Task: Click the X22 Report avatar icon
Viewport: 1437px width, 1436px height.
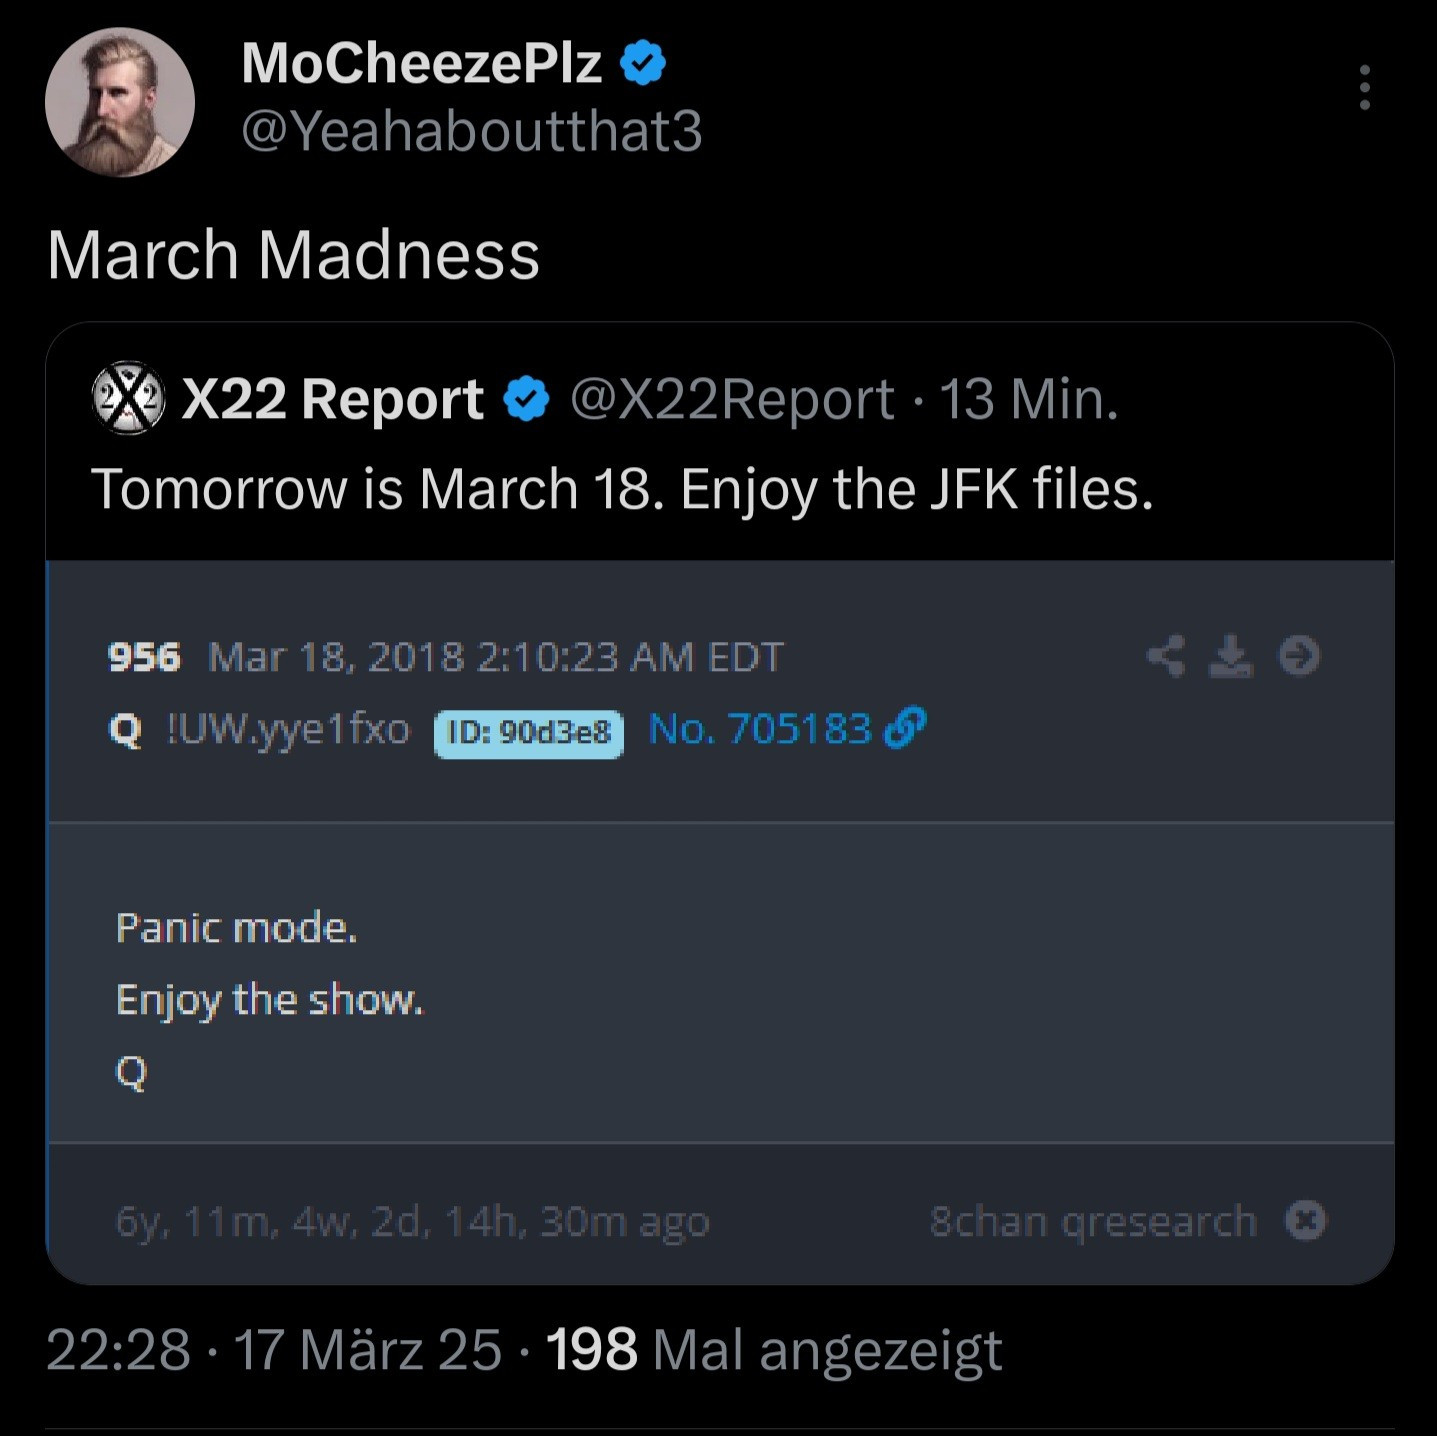Action: point(128,398)
